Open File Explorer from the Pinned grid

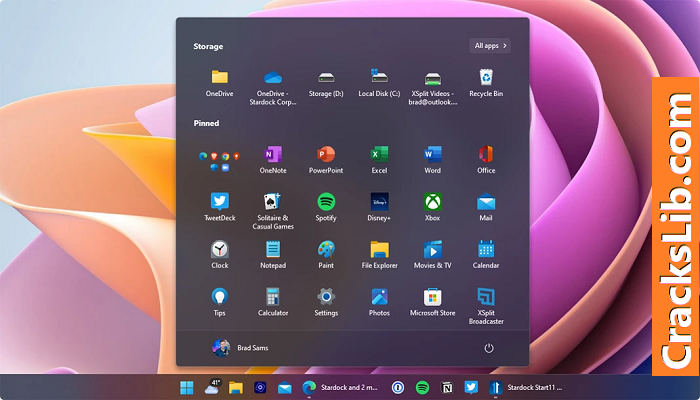(379, 254)
